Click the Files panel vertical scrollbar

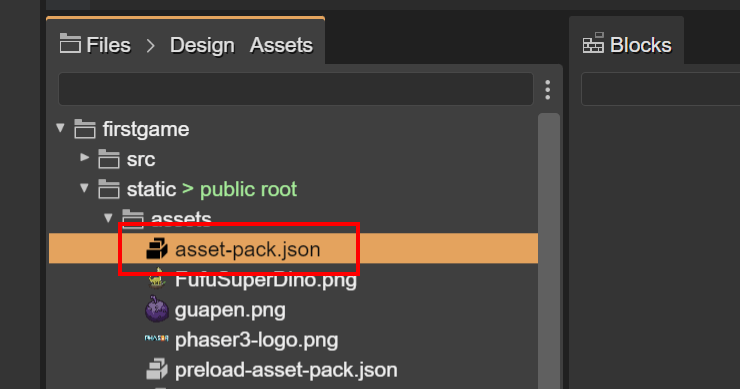(549, 250)
